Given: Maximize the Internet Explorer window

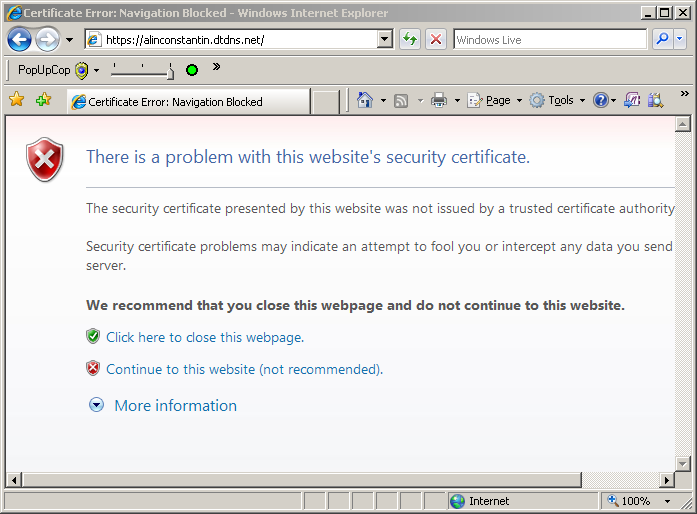Looking at the screenshot, I should [665, 13].
